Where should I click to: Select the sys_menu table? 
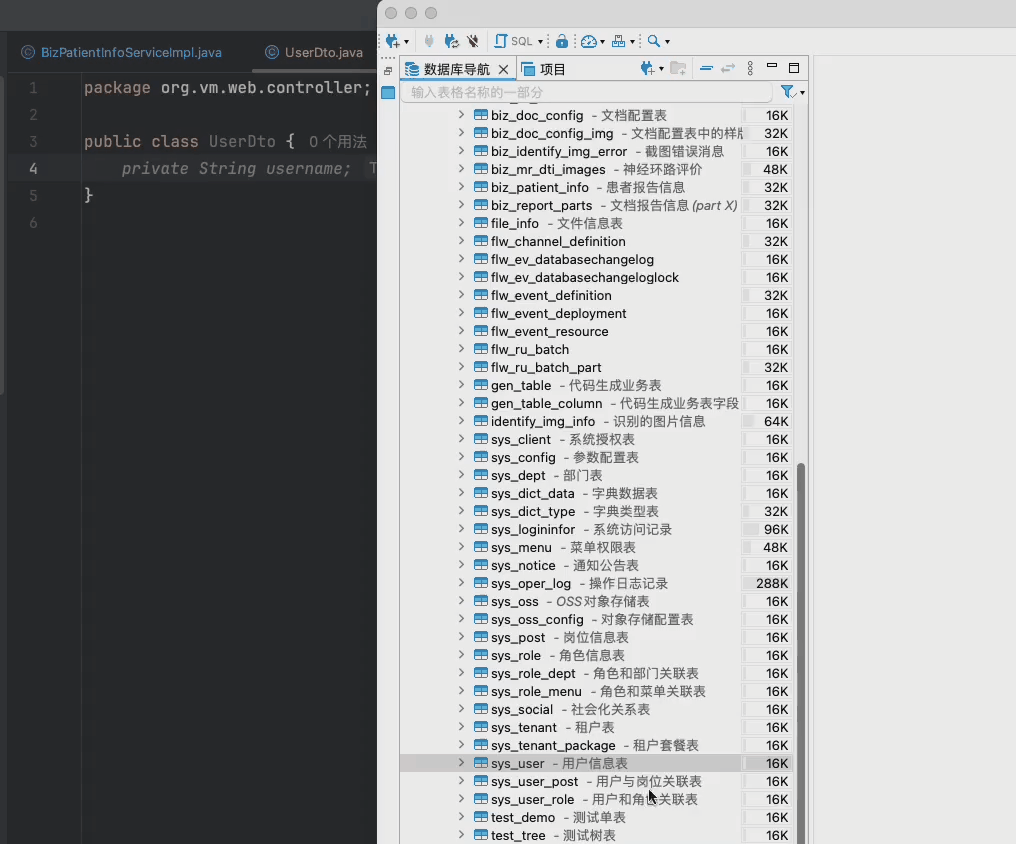522,547
